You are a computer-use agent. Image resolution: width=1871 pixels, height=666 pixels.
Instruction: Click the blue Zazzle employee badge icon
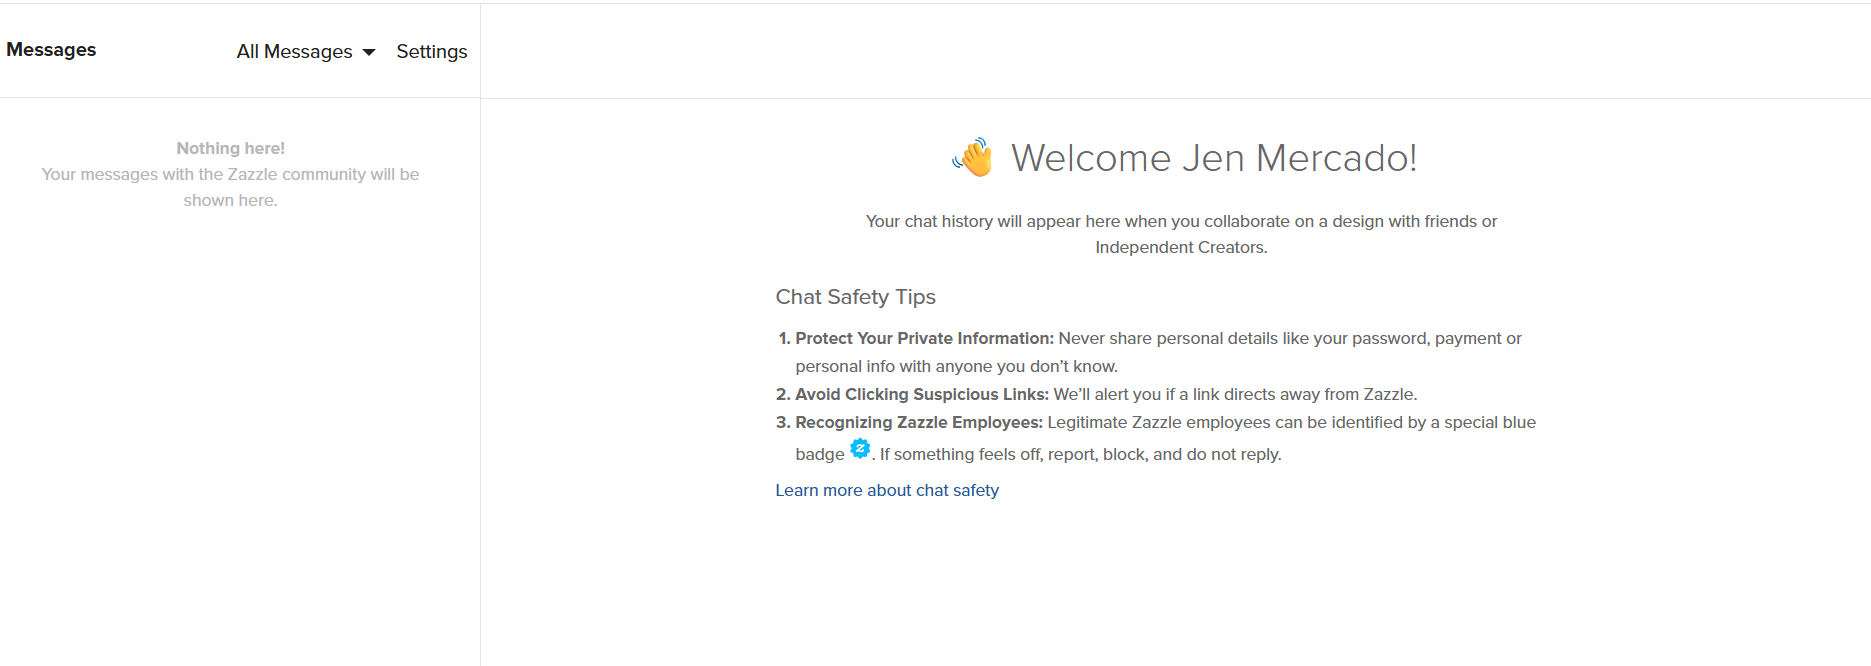click(860, 448)
